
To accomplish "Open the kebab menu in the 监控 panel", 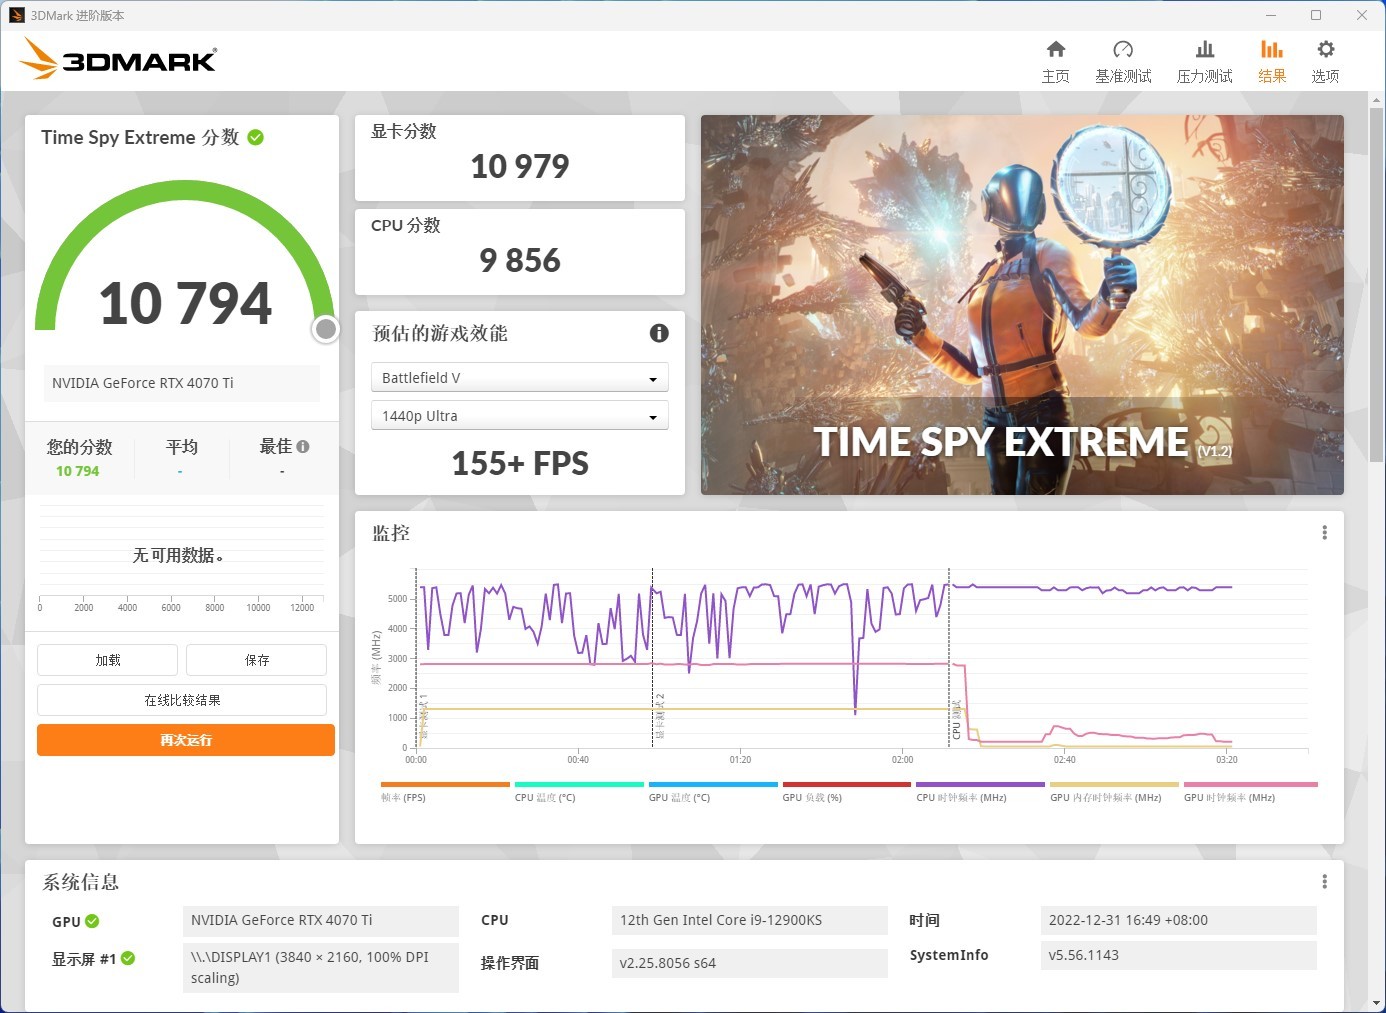I will click(x=1324, y=532).
